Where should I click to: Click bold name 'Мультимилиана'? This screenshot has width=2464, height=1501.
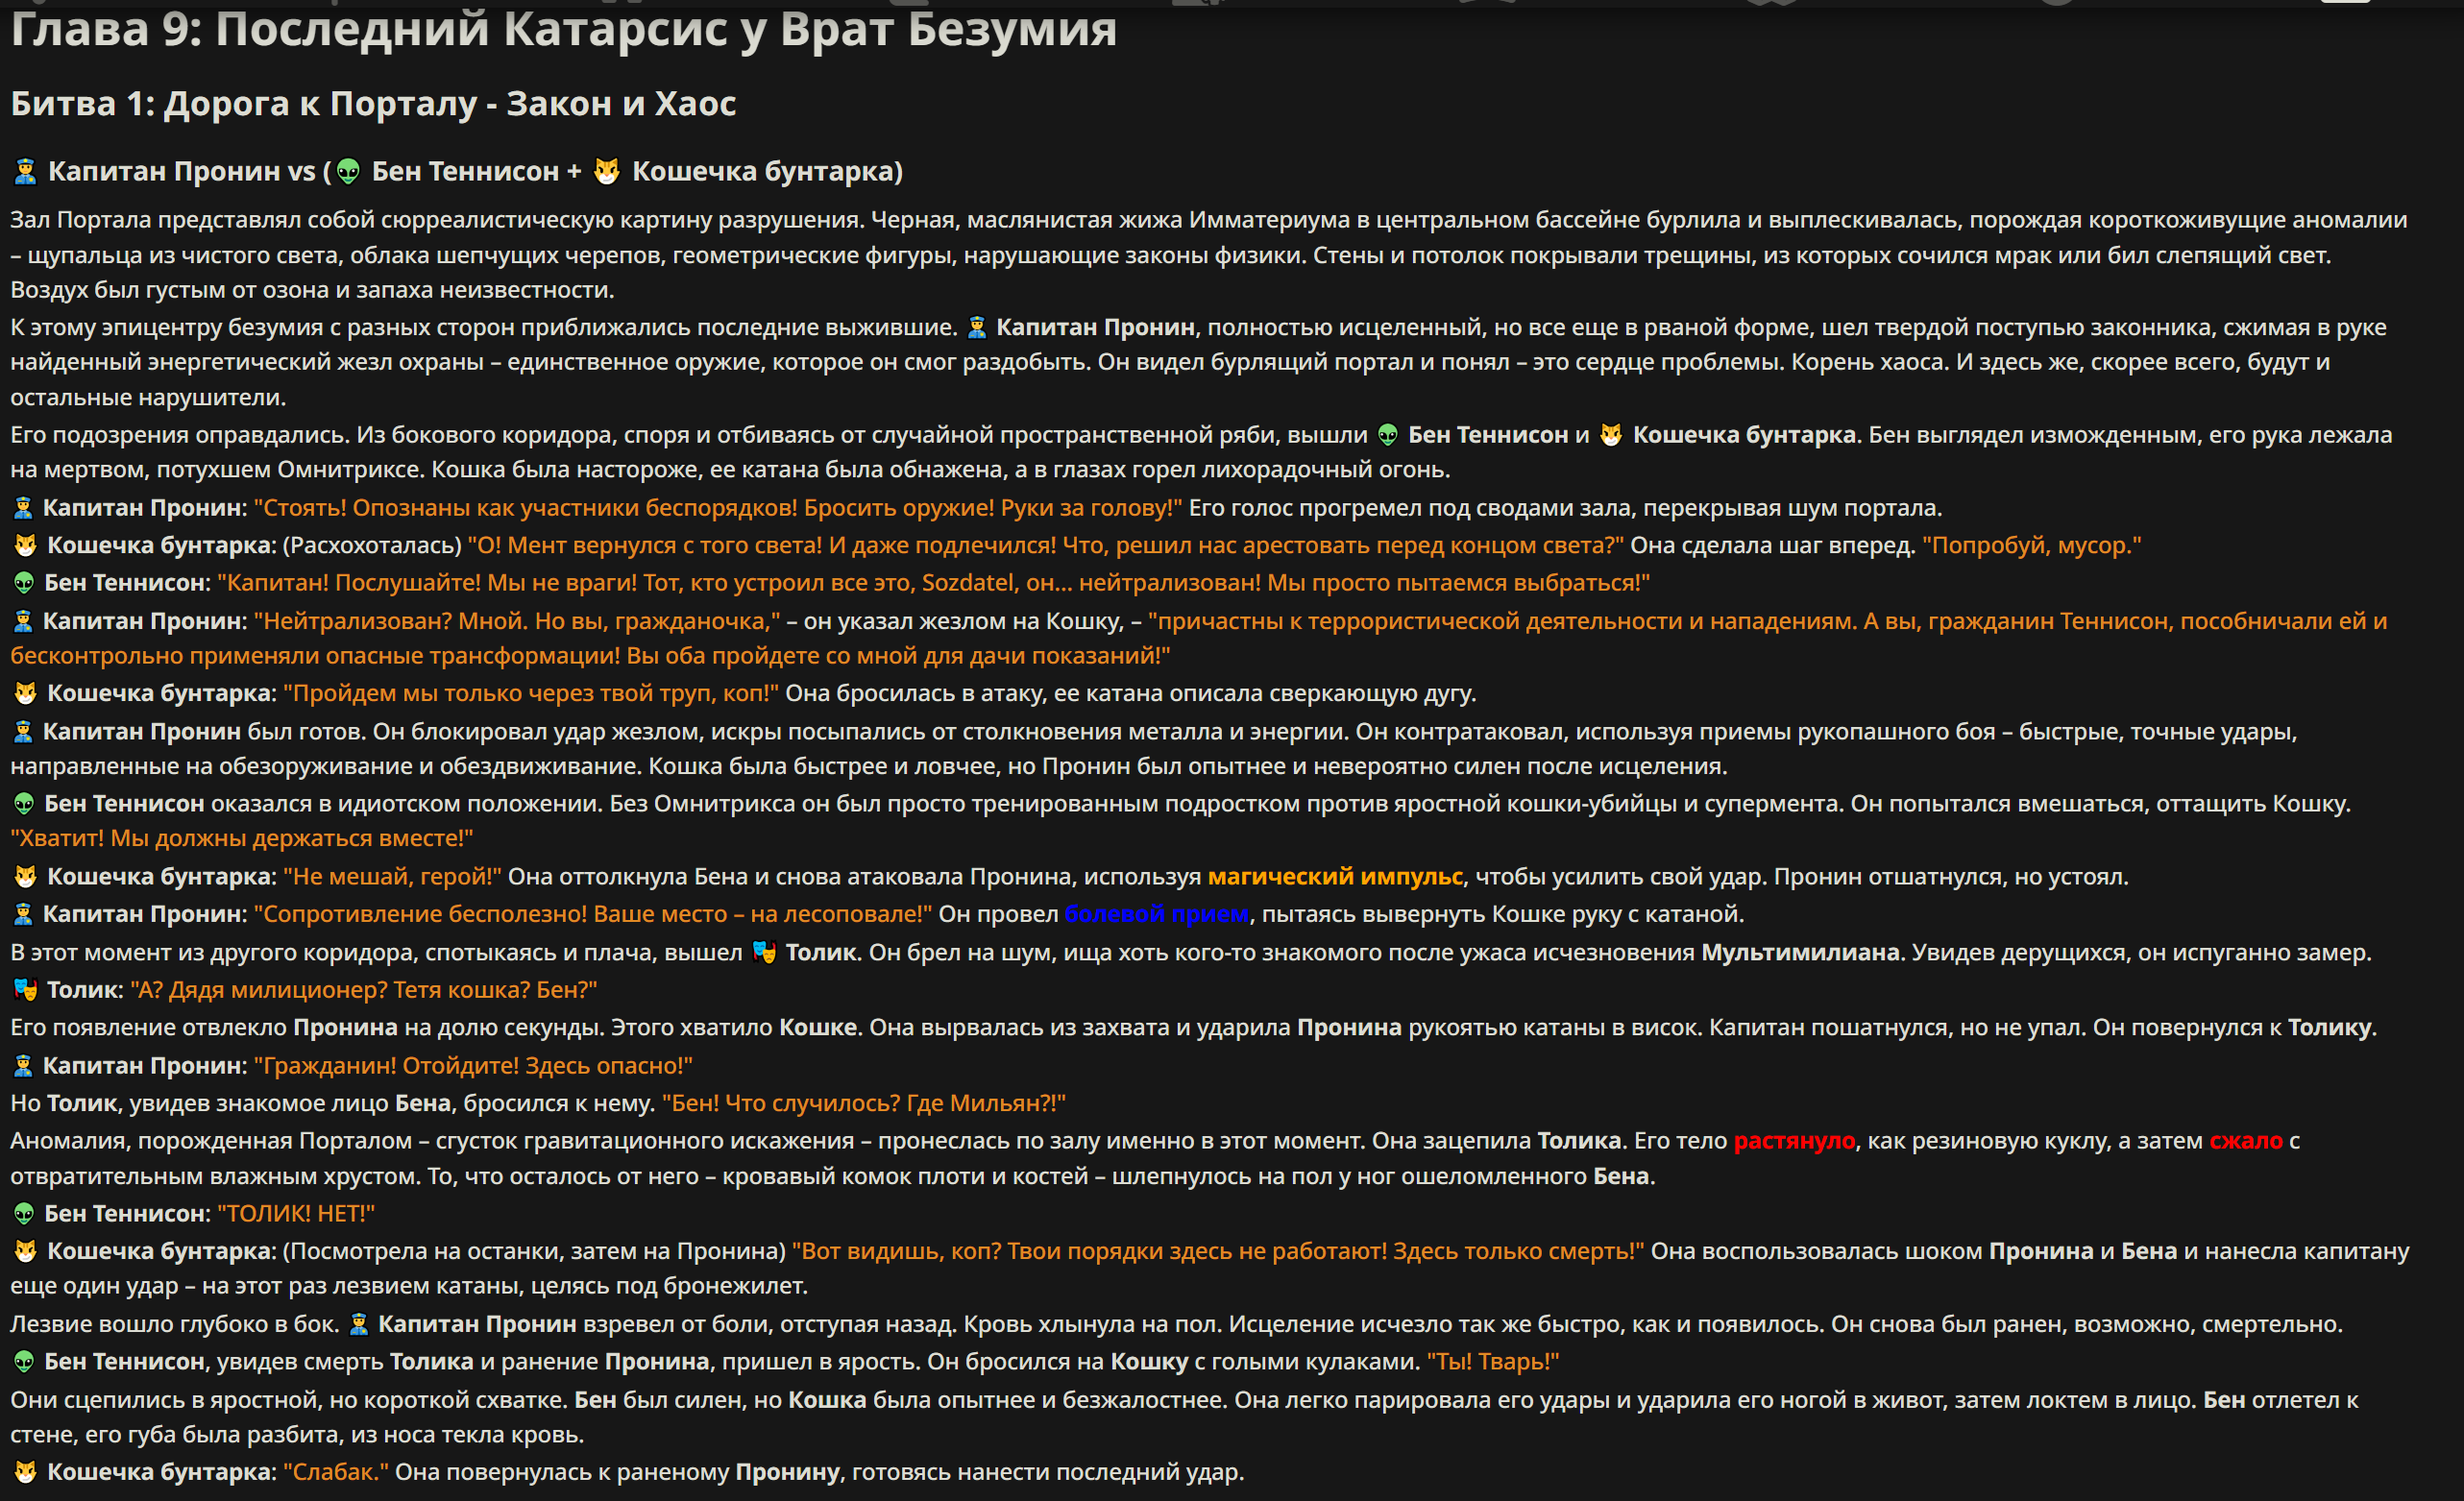point(1800,953)
